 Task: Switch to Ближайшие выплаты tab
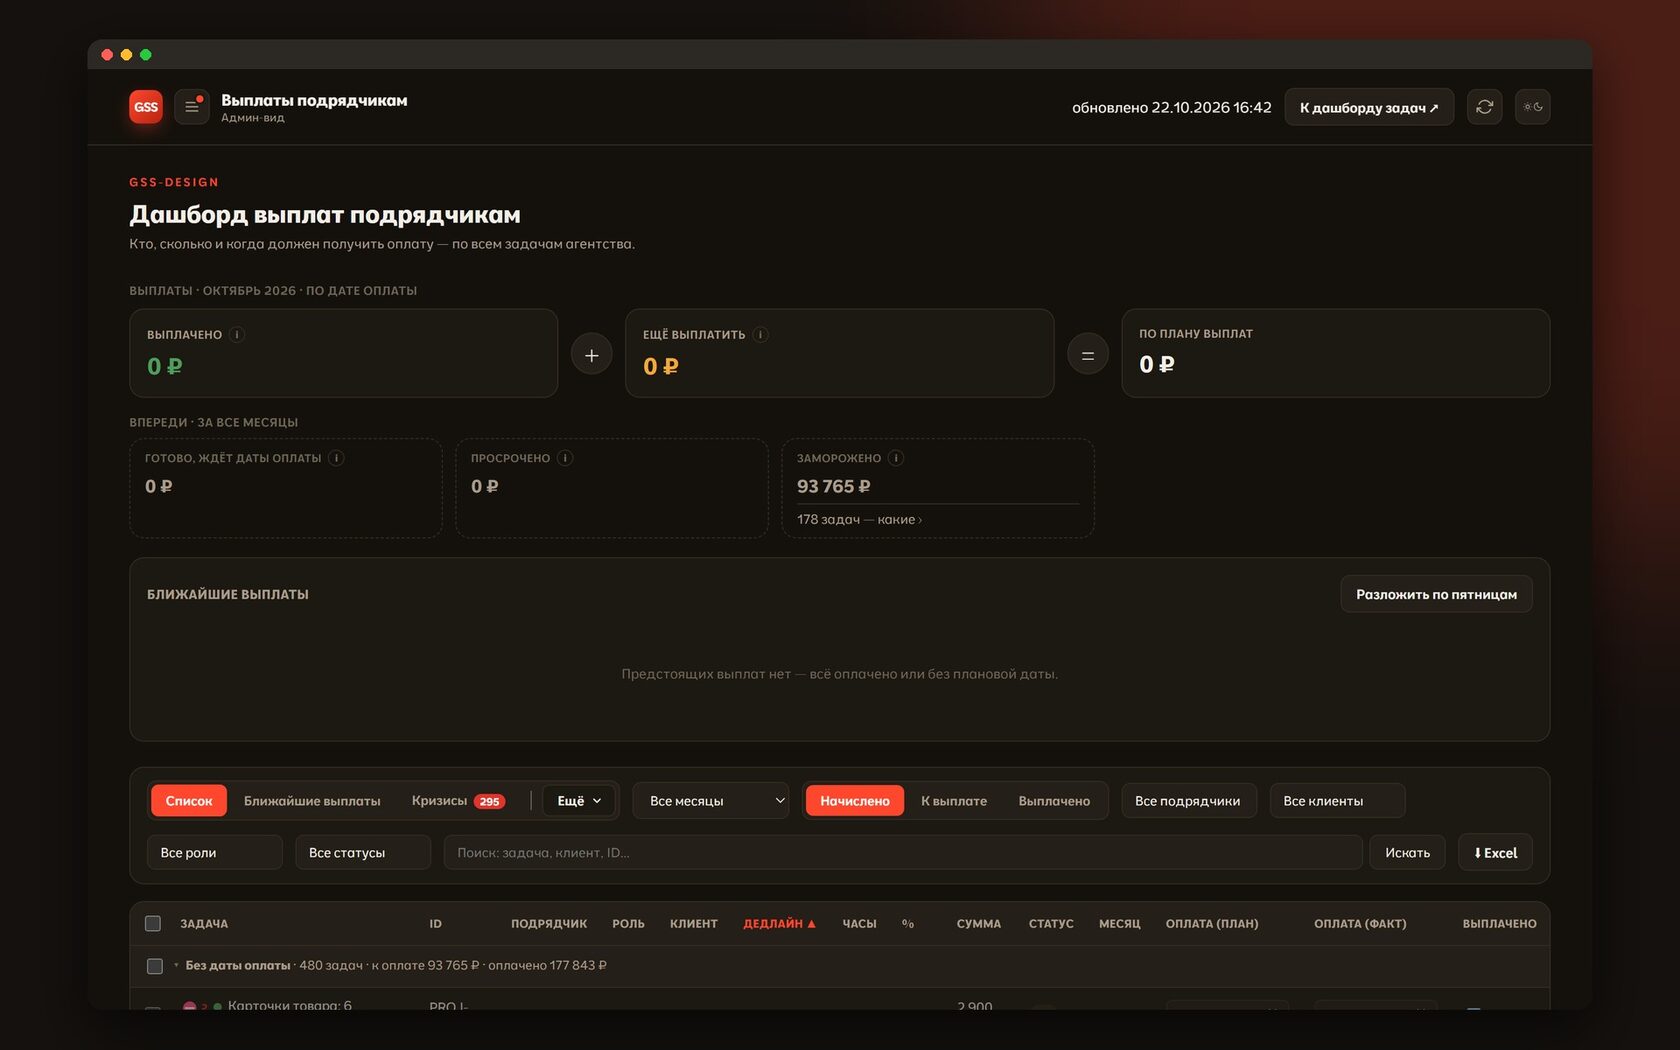point(312,801)
